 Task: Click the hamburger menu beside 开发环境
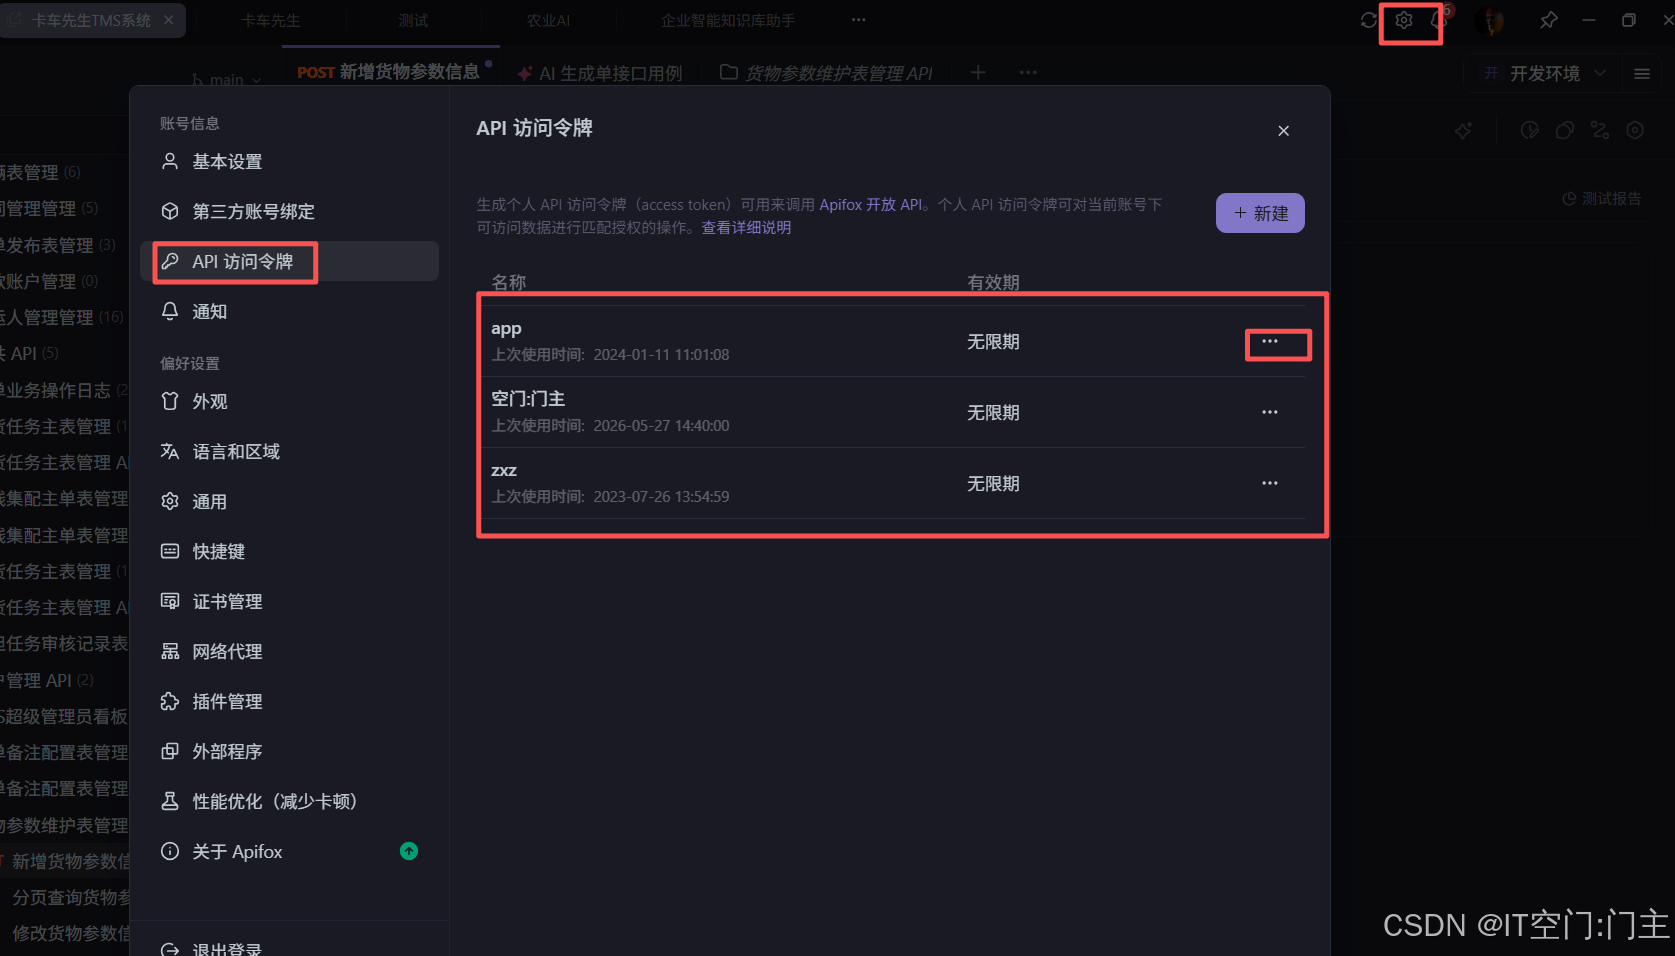pos(1642,73)
